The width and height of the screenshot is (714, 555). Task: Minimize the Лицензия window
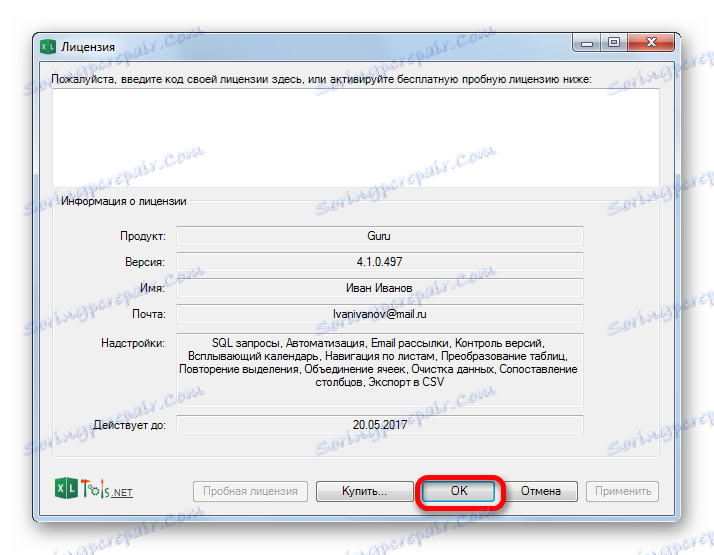click(x=586, y=43)
